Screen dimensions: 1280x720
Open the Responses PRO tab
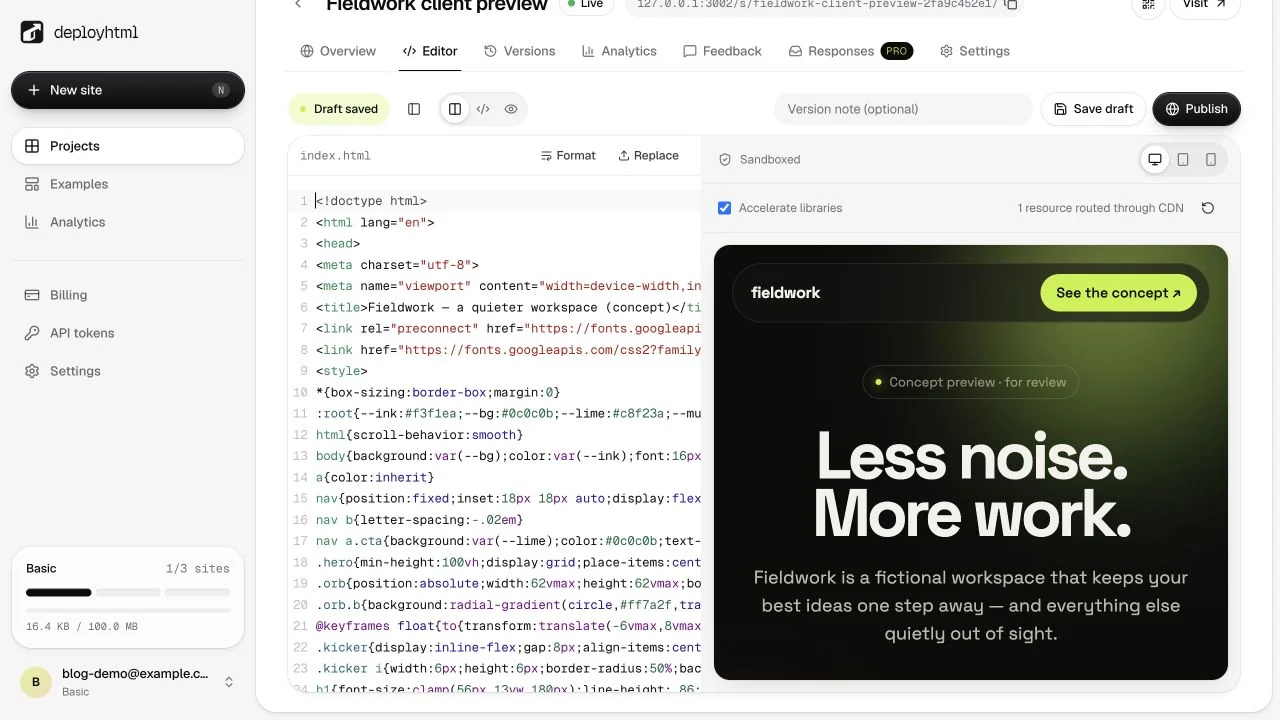click(850, 51)
